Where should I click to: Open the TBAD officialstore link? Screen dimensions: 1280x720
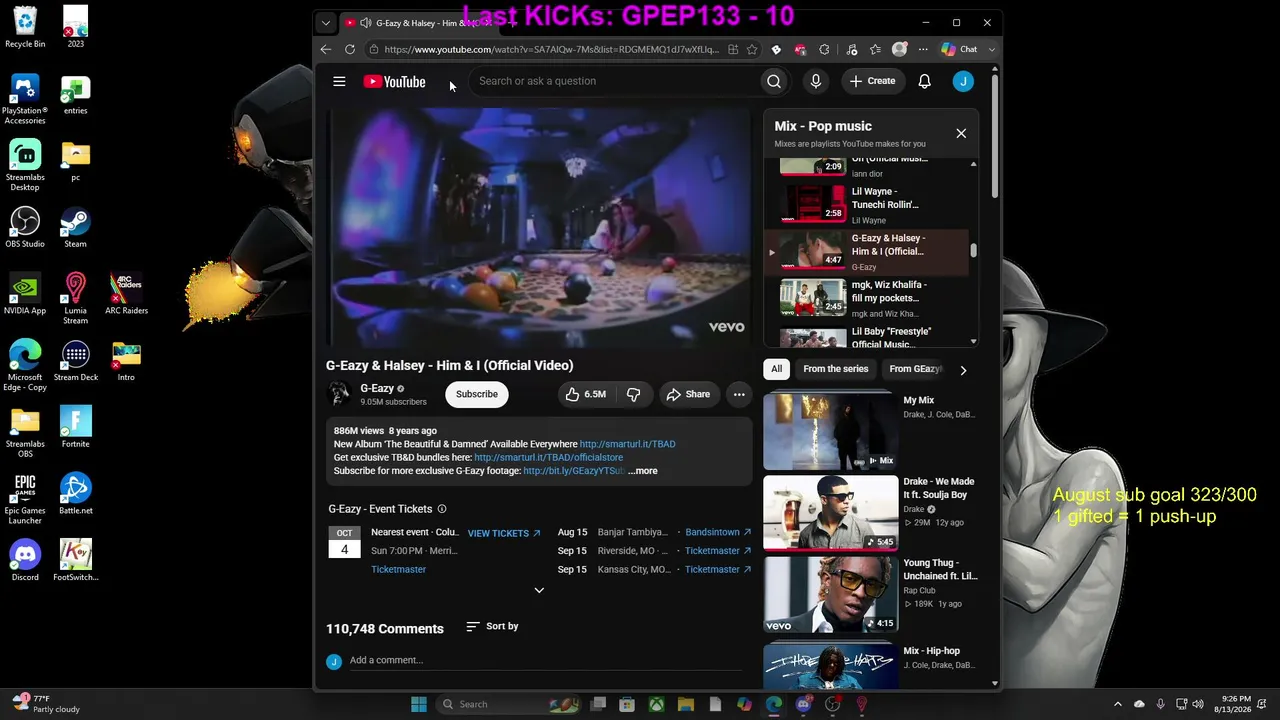(x=549, y=457)
